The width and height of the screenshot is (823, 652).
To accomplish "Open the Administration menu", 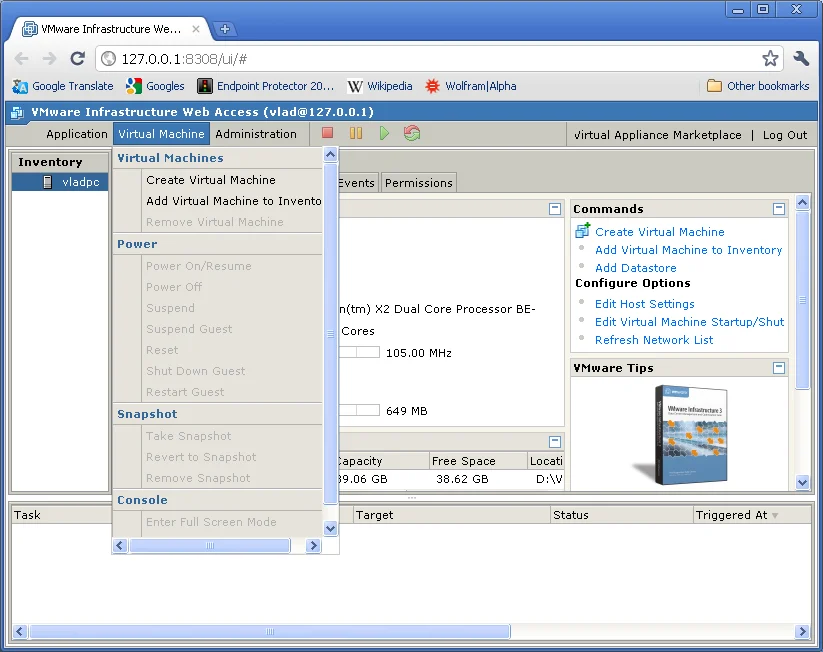I will [x=256, y=134].
